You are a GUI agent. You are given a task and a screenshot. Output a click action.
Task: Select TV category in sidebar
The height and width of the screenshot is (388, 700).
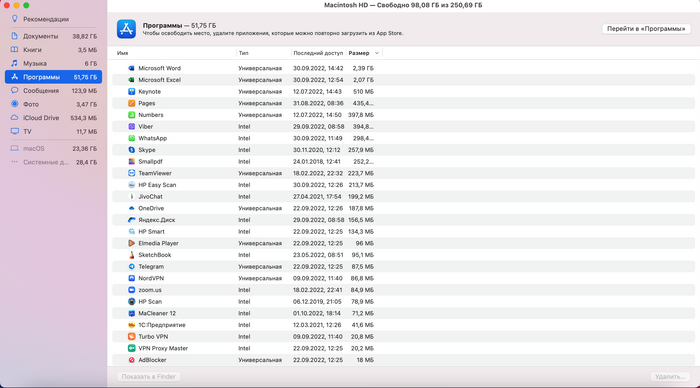coord(53,132)
